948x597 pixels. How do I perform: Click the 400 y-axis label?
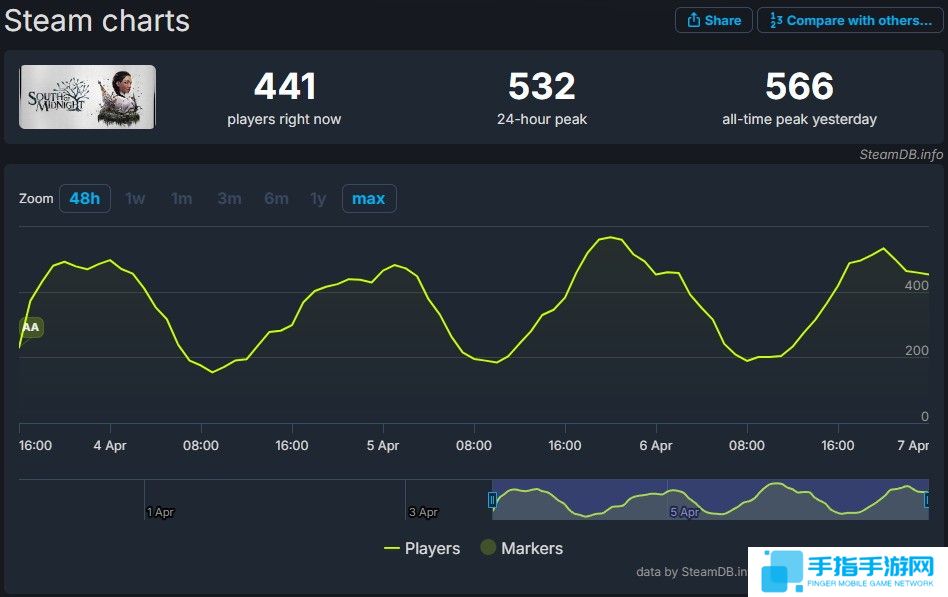click(x=917, y=285)
